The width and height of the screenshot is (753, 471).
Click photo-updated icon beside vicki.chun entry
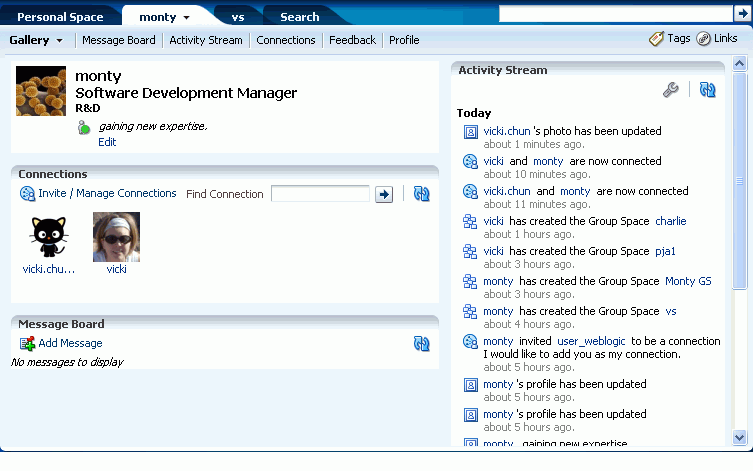[471, 132]
